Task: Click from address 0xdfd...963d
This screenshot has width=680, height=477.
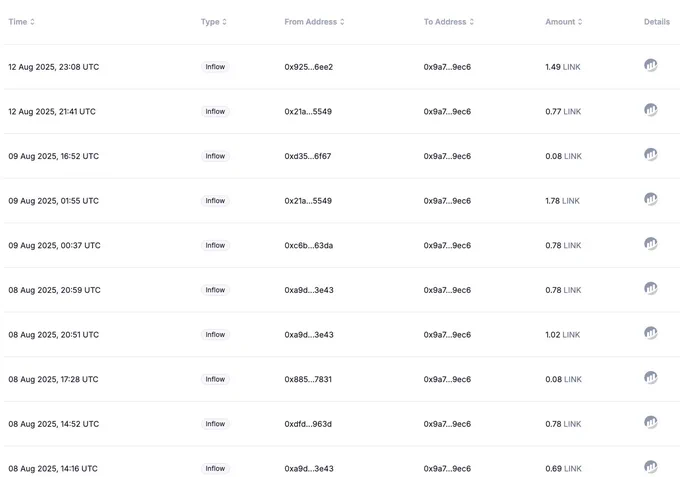Action: [308, 424]
